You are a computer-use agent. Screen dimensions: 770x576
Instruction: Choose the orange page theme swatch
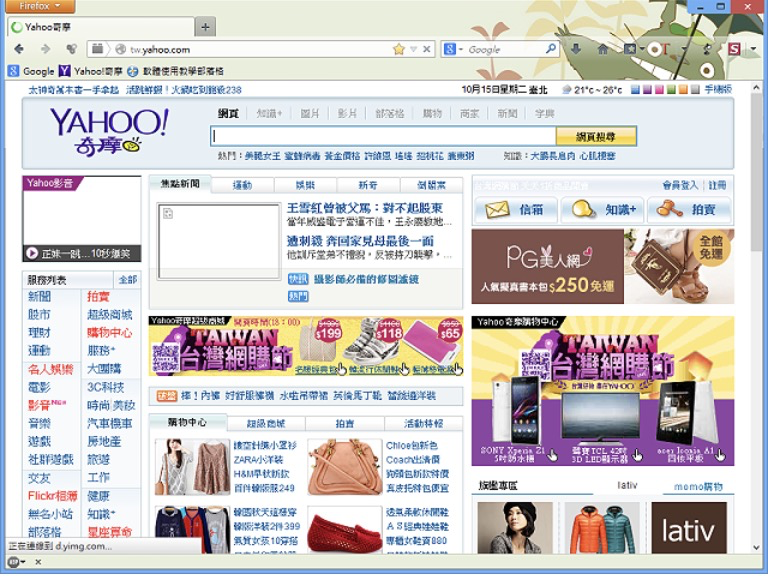point(683,90)
